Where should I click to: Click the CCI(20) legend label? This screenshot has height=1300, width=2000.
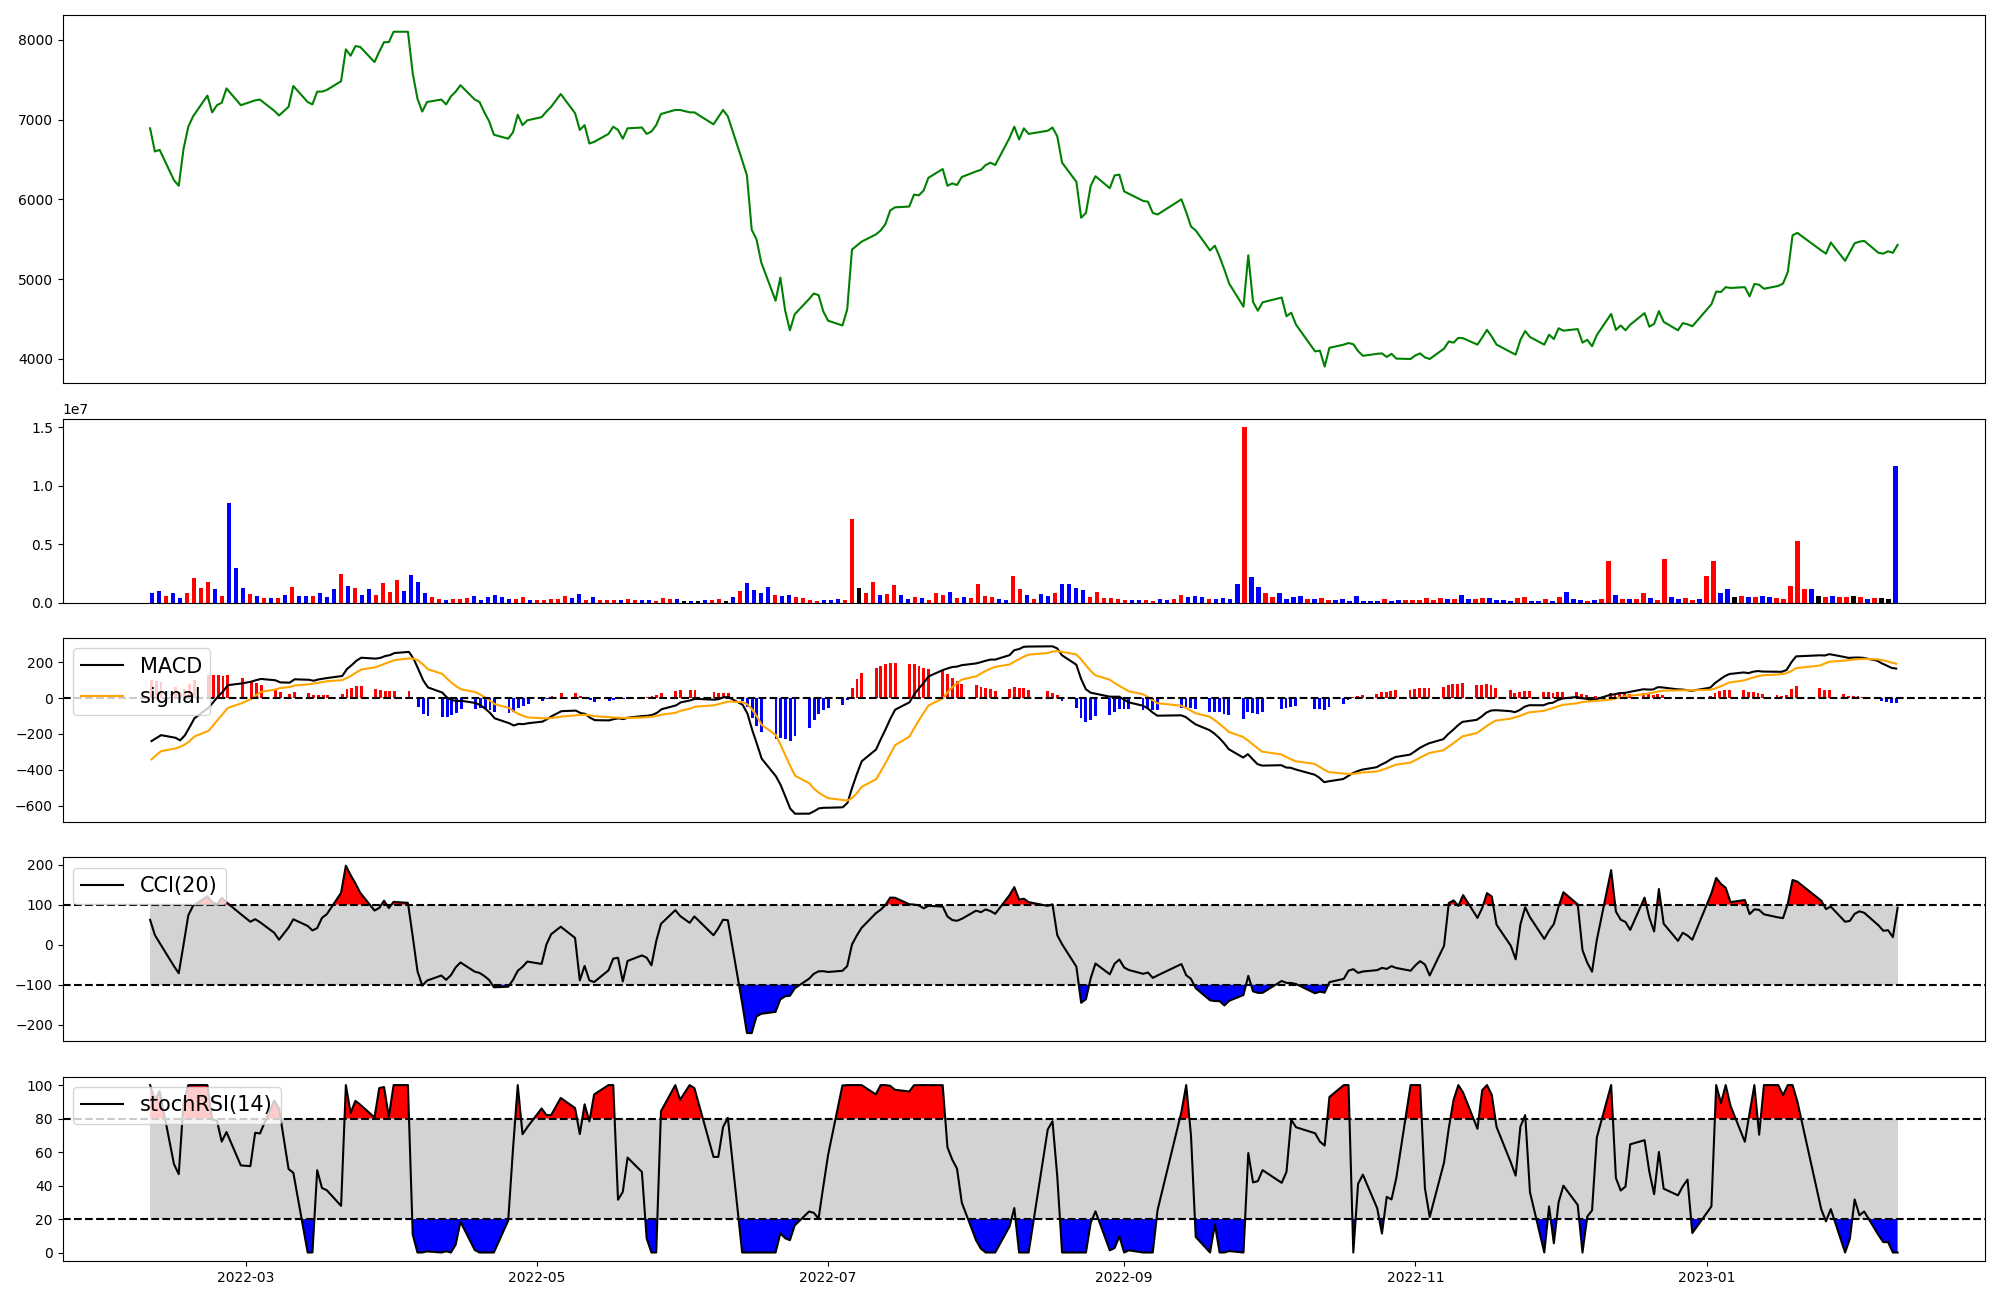179,885
